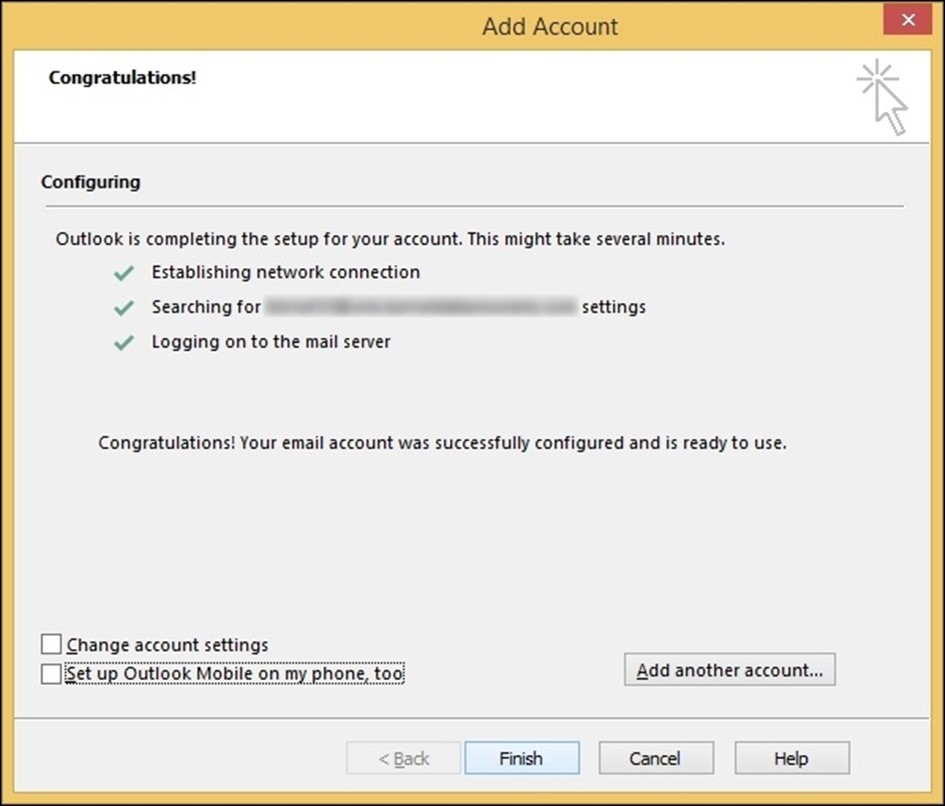Viewport: 945px width, 806px height.
Task: Select 'Set up Outlook Mobile on my phone' label
Action: coord(234,673)
